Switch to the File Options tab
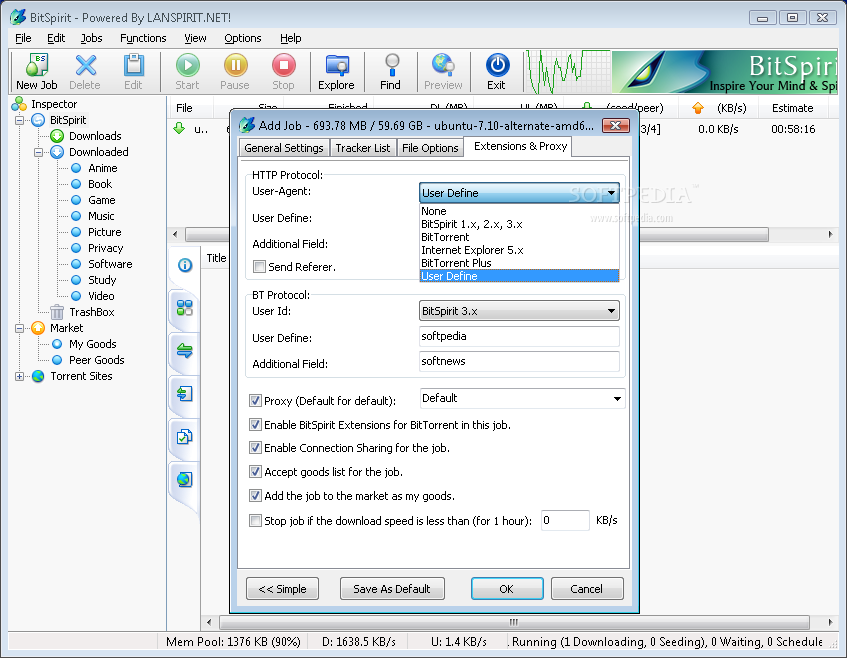 coord(430,148)
